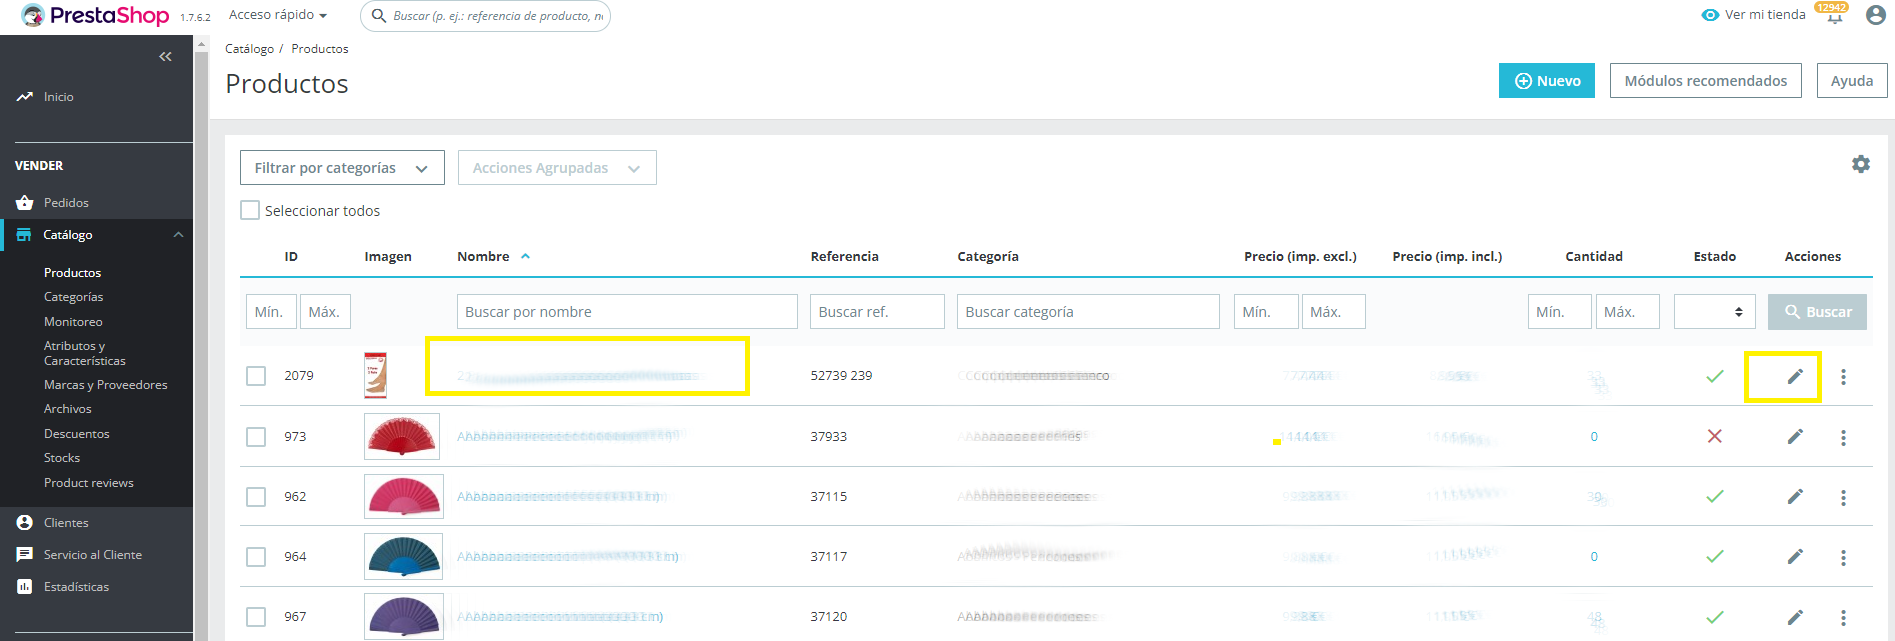Image resolution: width=1895 pixels, height=641 pixels.
Task: Click the Nuevo button
Action: click(1546, 81)
